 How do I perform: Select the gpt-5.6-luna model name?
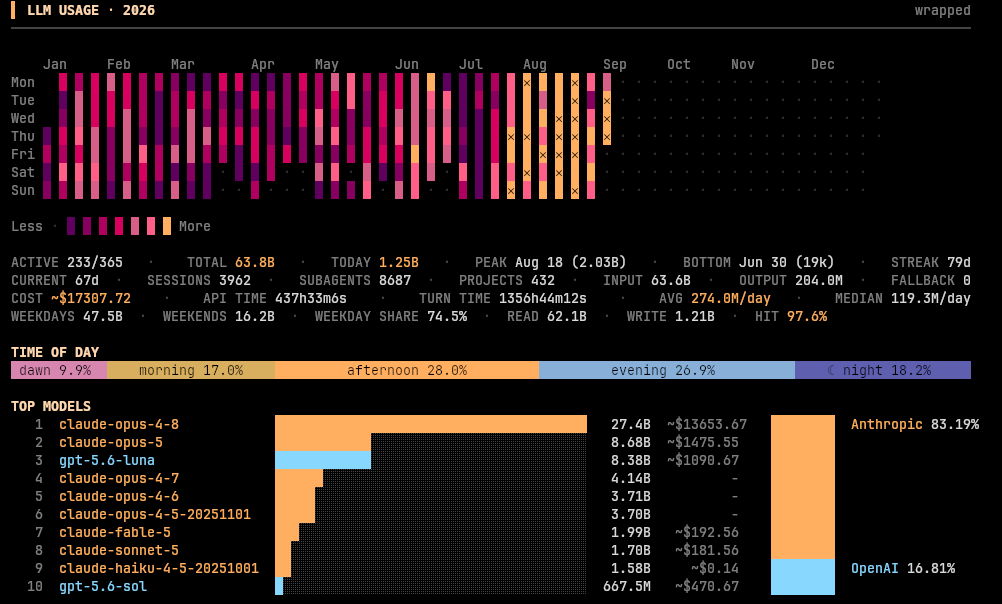(107, 460)
